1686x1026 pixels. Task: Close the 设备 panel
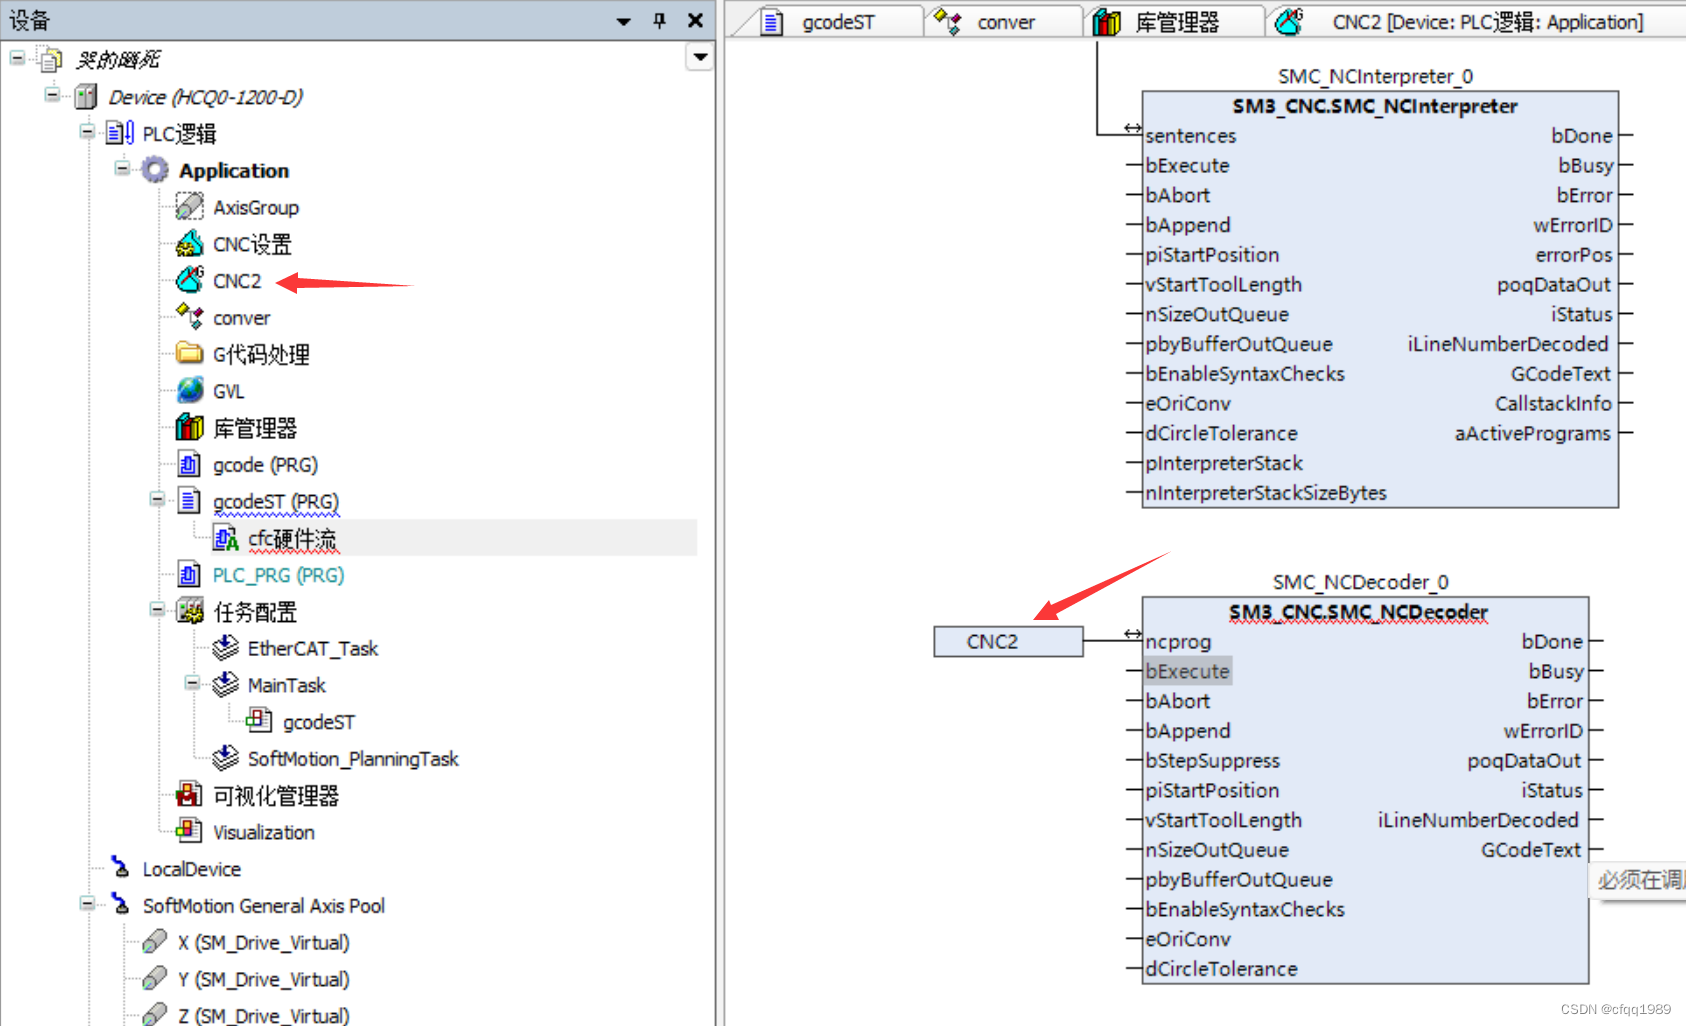696,20
